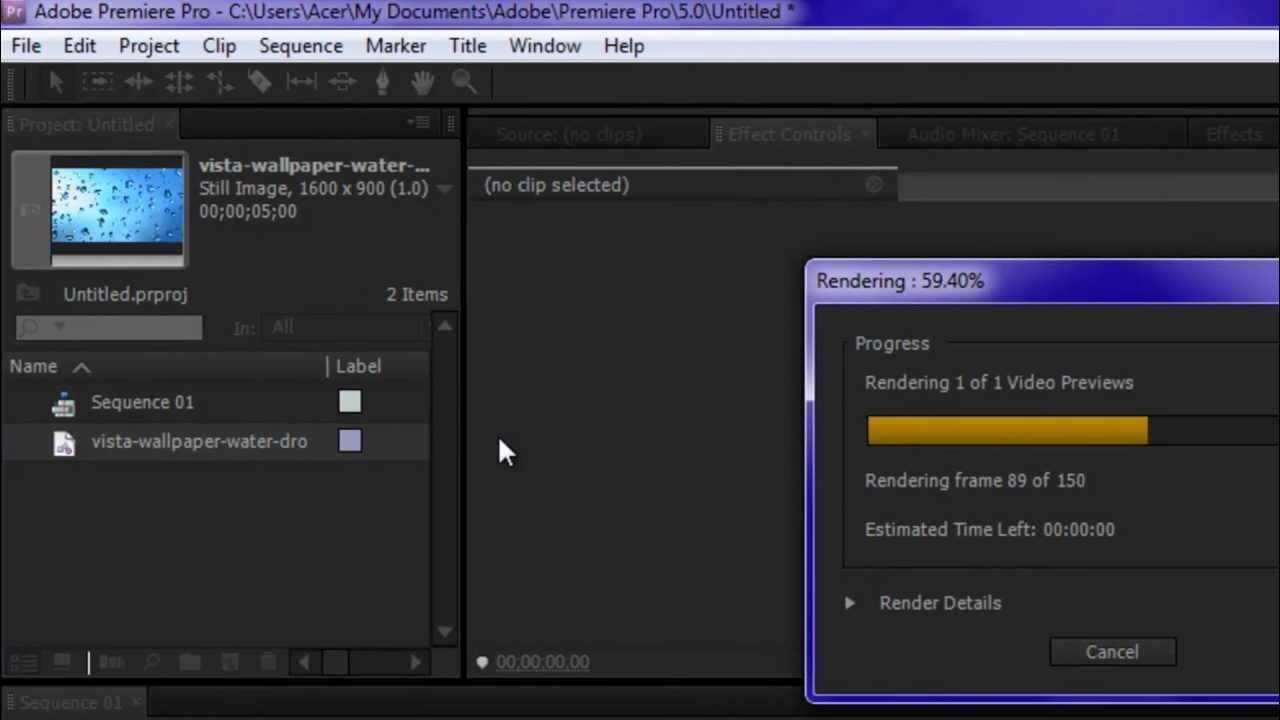Open the Clip menu
Image resolution: width=1280 pixels, height=720 pixels.
coord(219,46)
